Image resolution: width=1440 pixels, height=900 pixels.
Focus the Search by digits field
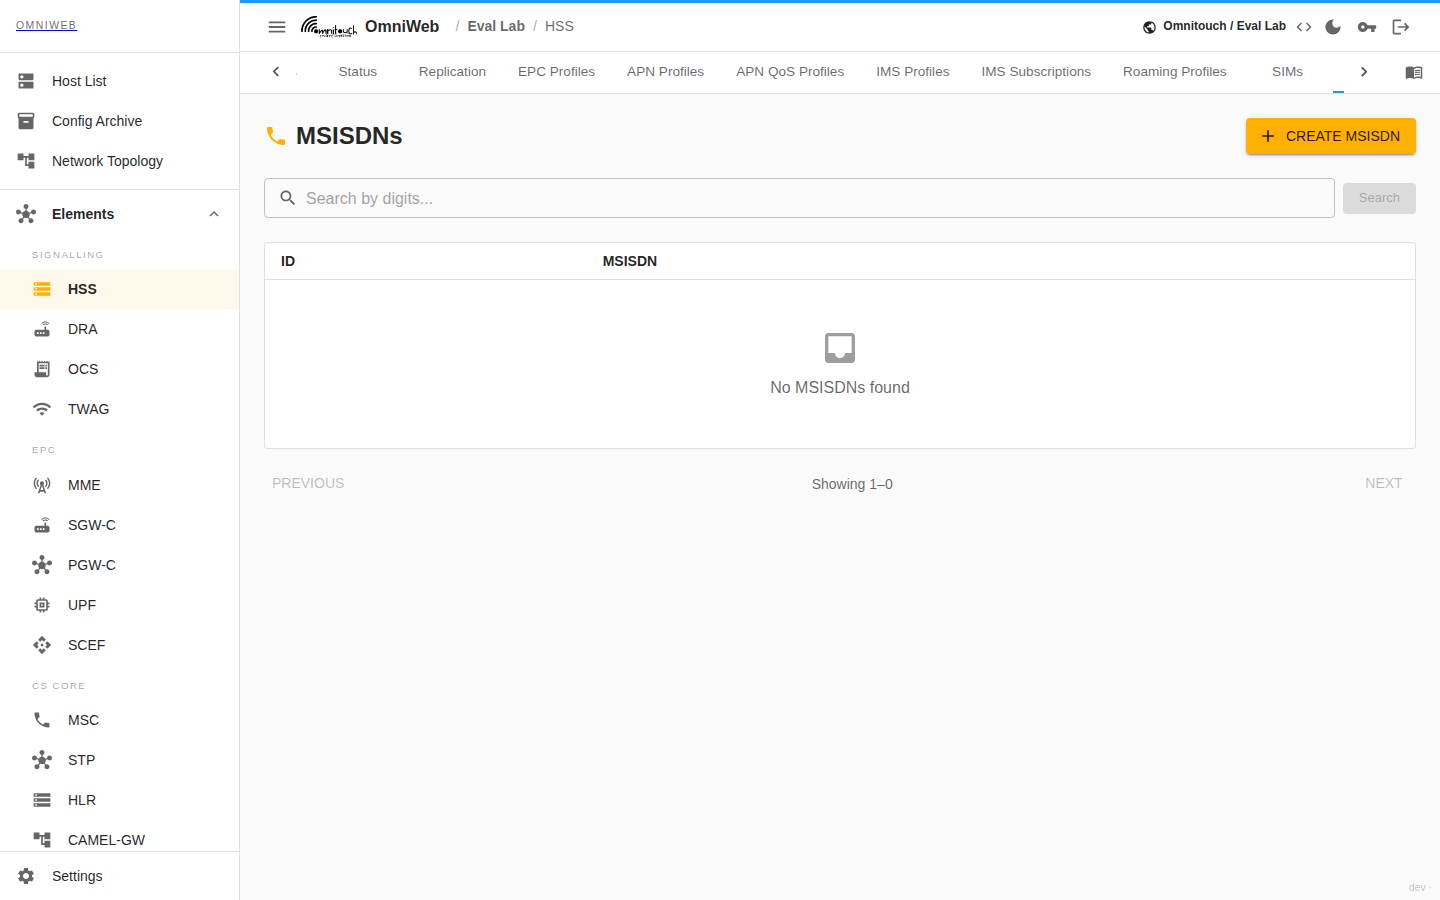point(799,198)
